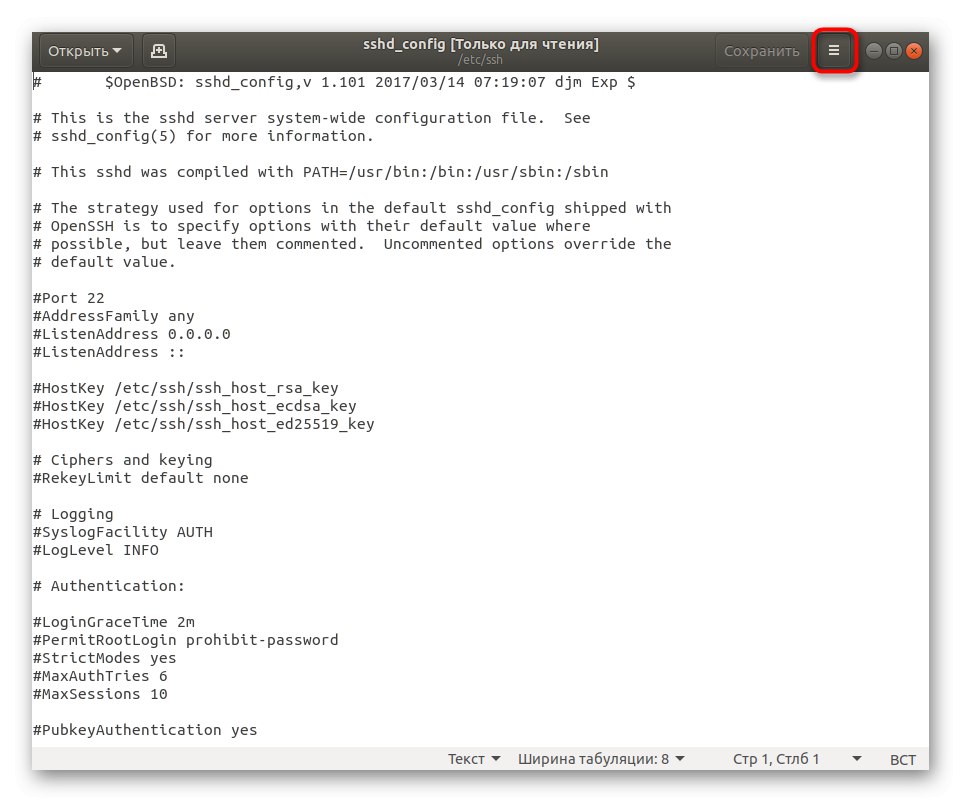The image size is (961, 802).
Task: Click the Стр 1, Стлб 1 position indicator
Action: coord(776,759)
